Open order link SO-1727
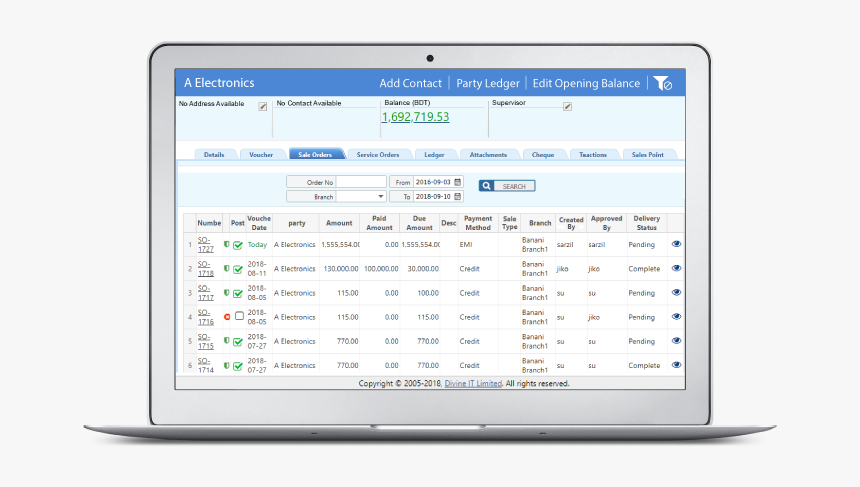The width and height of the screenshot is (860, 487). [x=206, y=245]
